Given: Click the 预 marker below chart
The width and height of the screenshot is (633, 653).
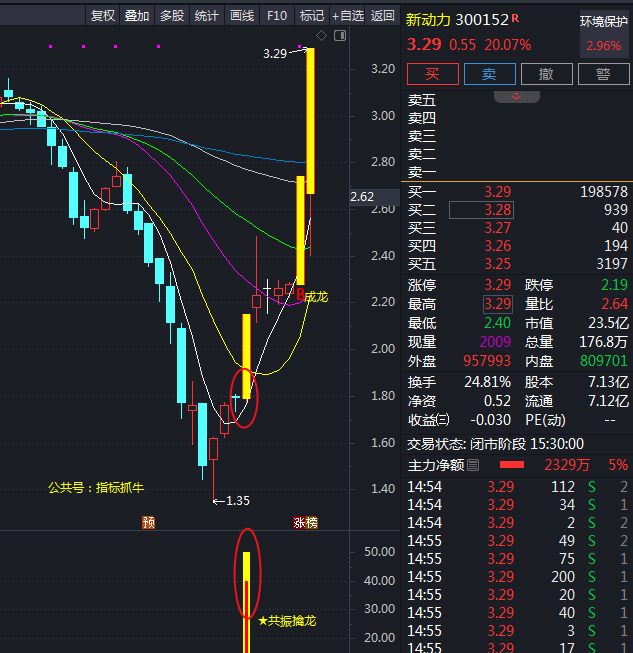Looking at the screenshot, I should [148, 522].
